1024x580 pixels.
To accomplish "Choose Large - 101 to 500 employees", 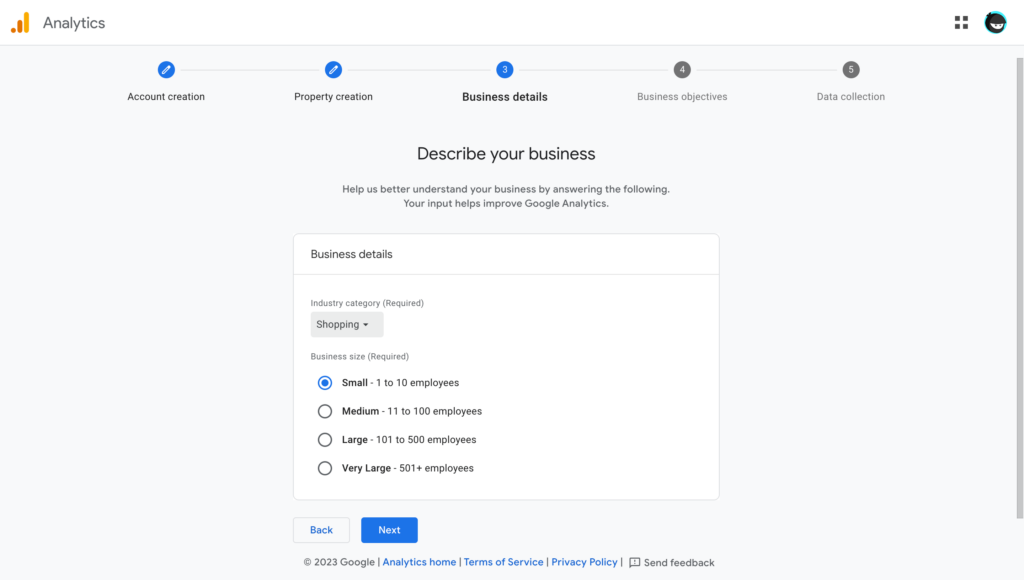I will pos(324,439).
